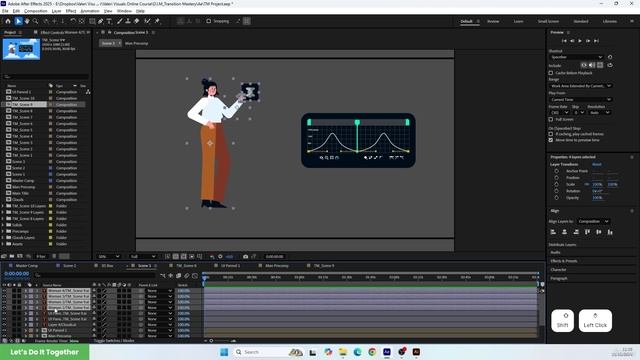
Task: Open the preview Resolution dropdown
Action: [x=599, y=112]
